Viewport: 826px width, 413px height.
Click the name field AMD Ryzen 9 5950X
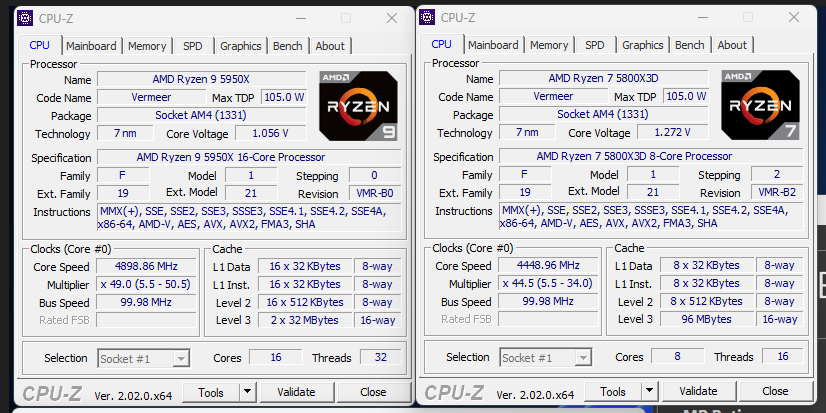pyautogui.click(x=201, y=80)
